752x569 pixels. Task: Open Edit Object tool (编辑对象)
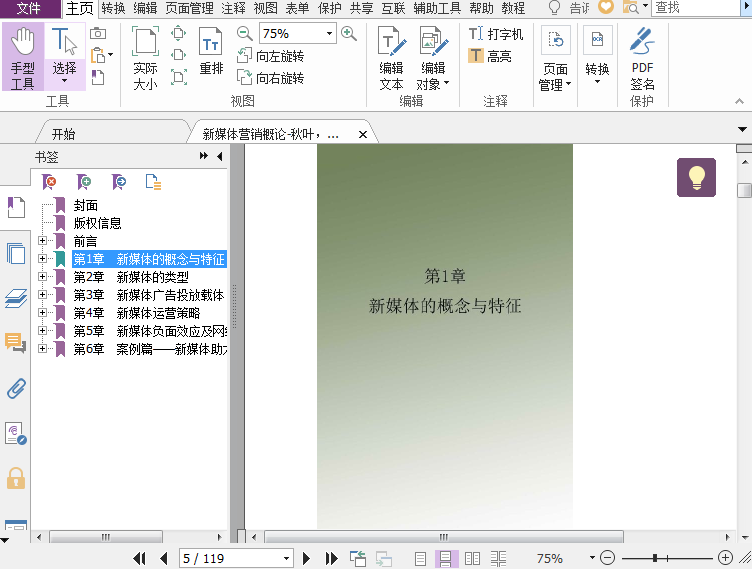coord(433,58)
